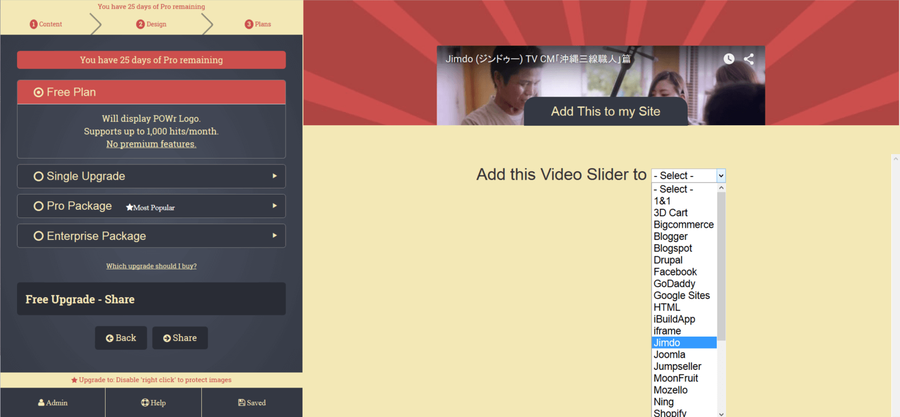Choose Bigcommerce from the list
The height and width of the screenshot is (417, 900).
click(684, 225)
